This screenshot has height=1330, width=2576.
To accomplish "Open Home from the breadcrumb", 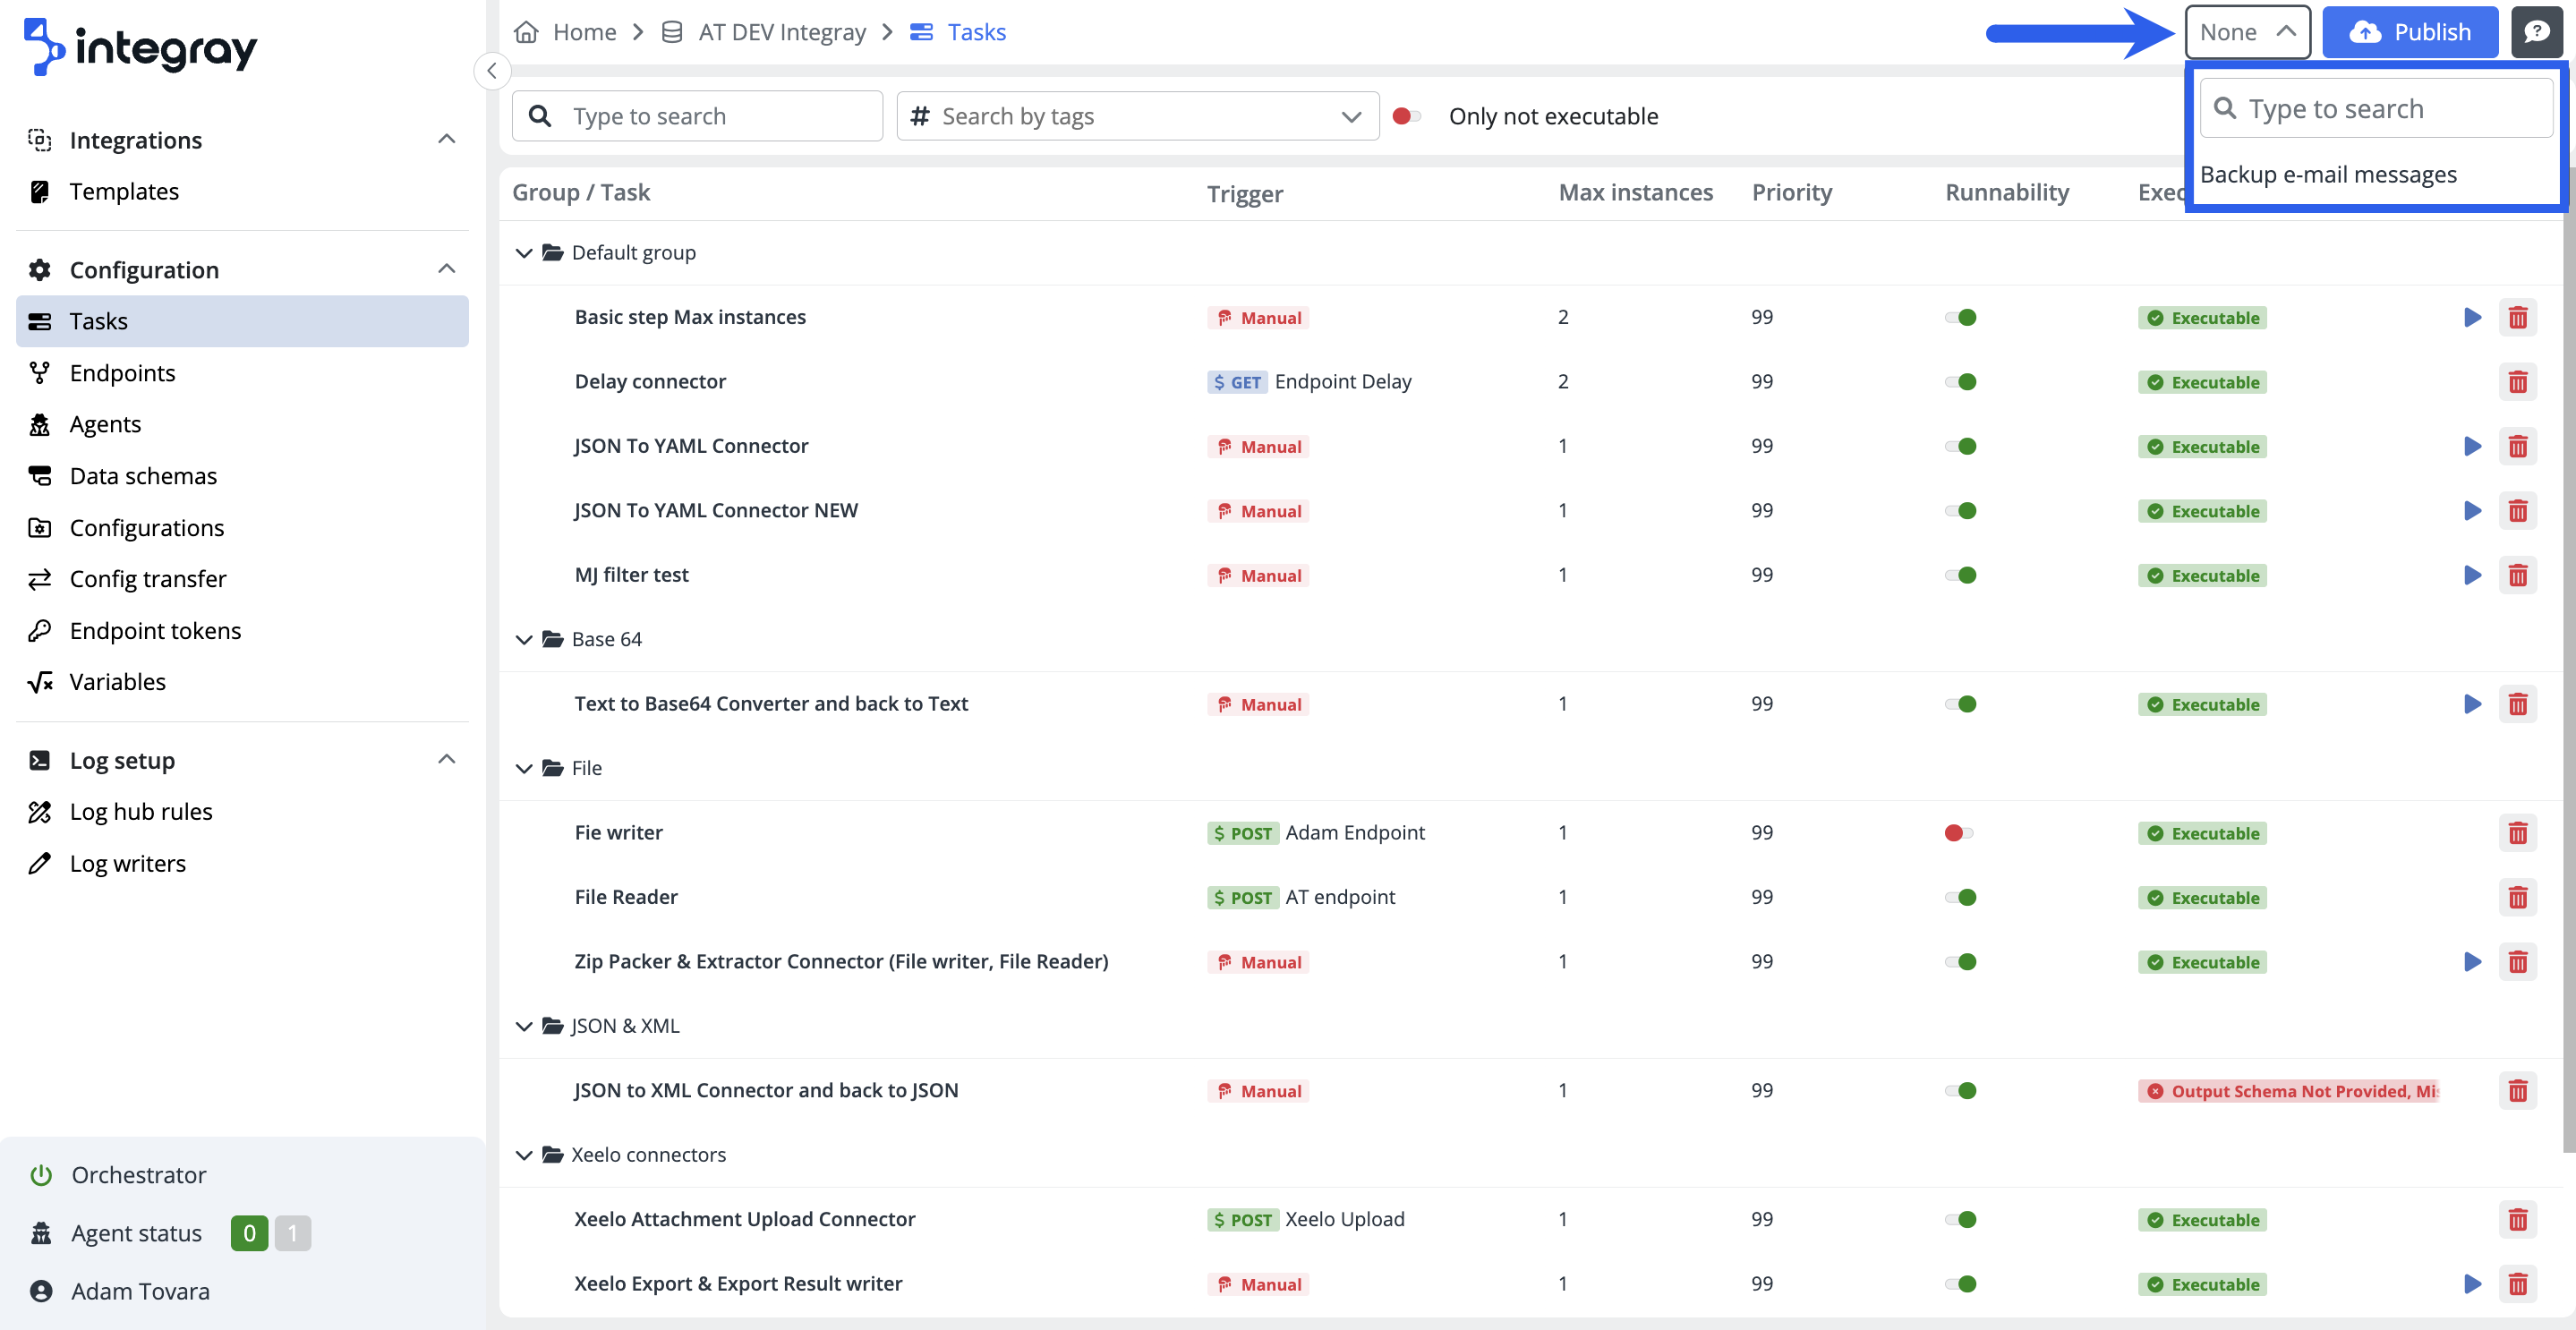I will 583,31.
